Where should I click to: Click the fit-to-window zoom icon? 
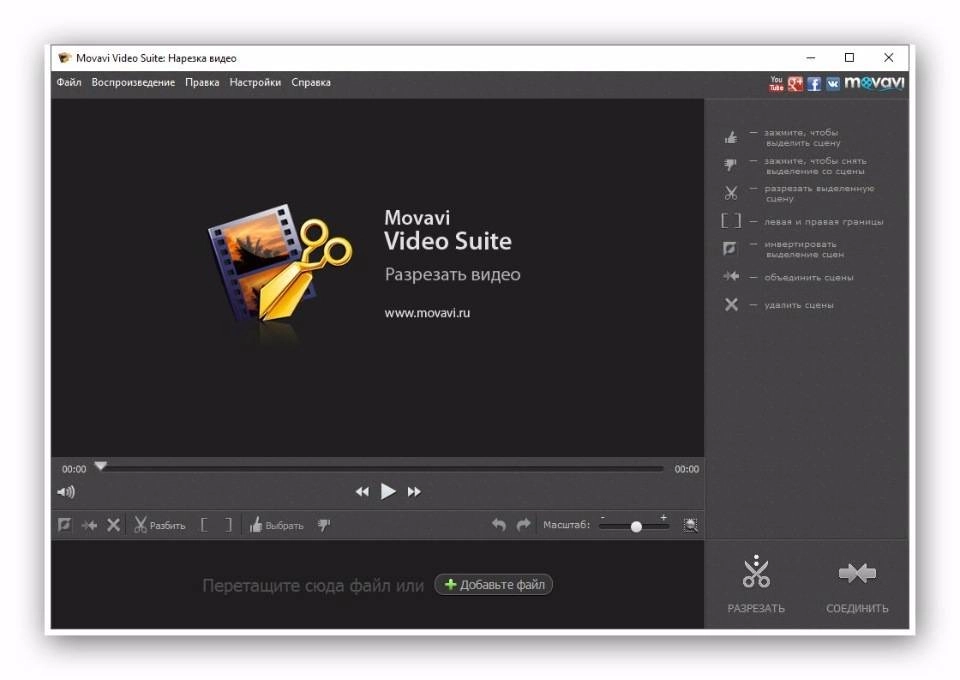690,525
